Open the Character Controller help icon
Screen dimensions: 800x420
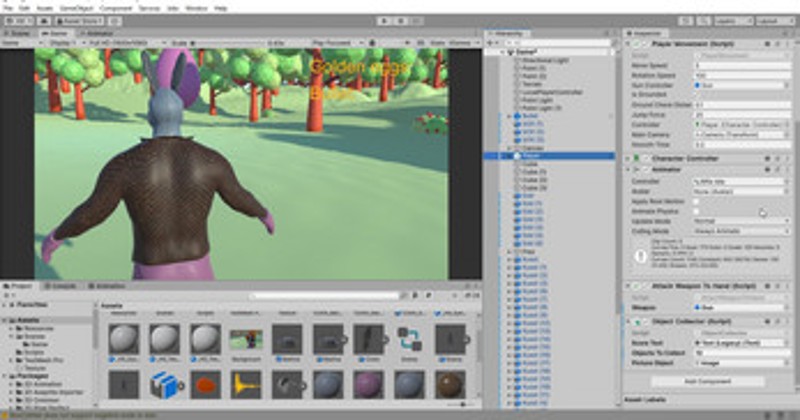(767, 159)
